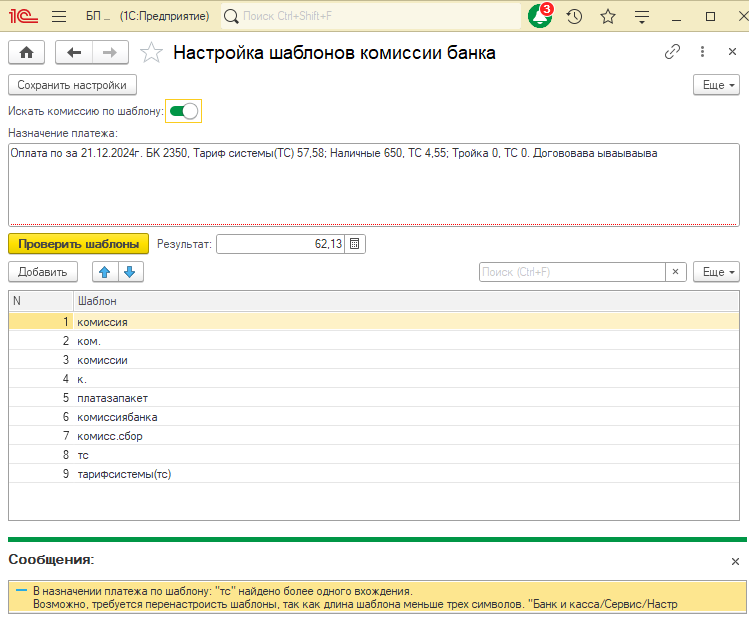Select template row 'к.'

click(374, 379)
